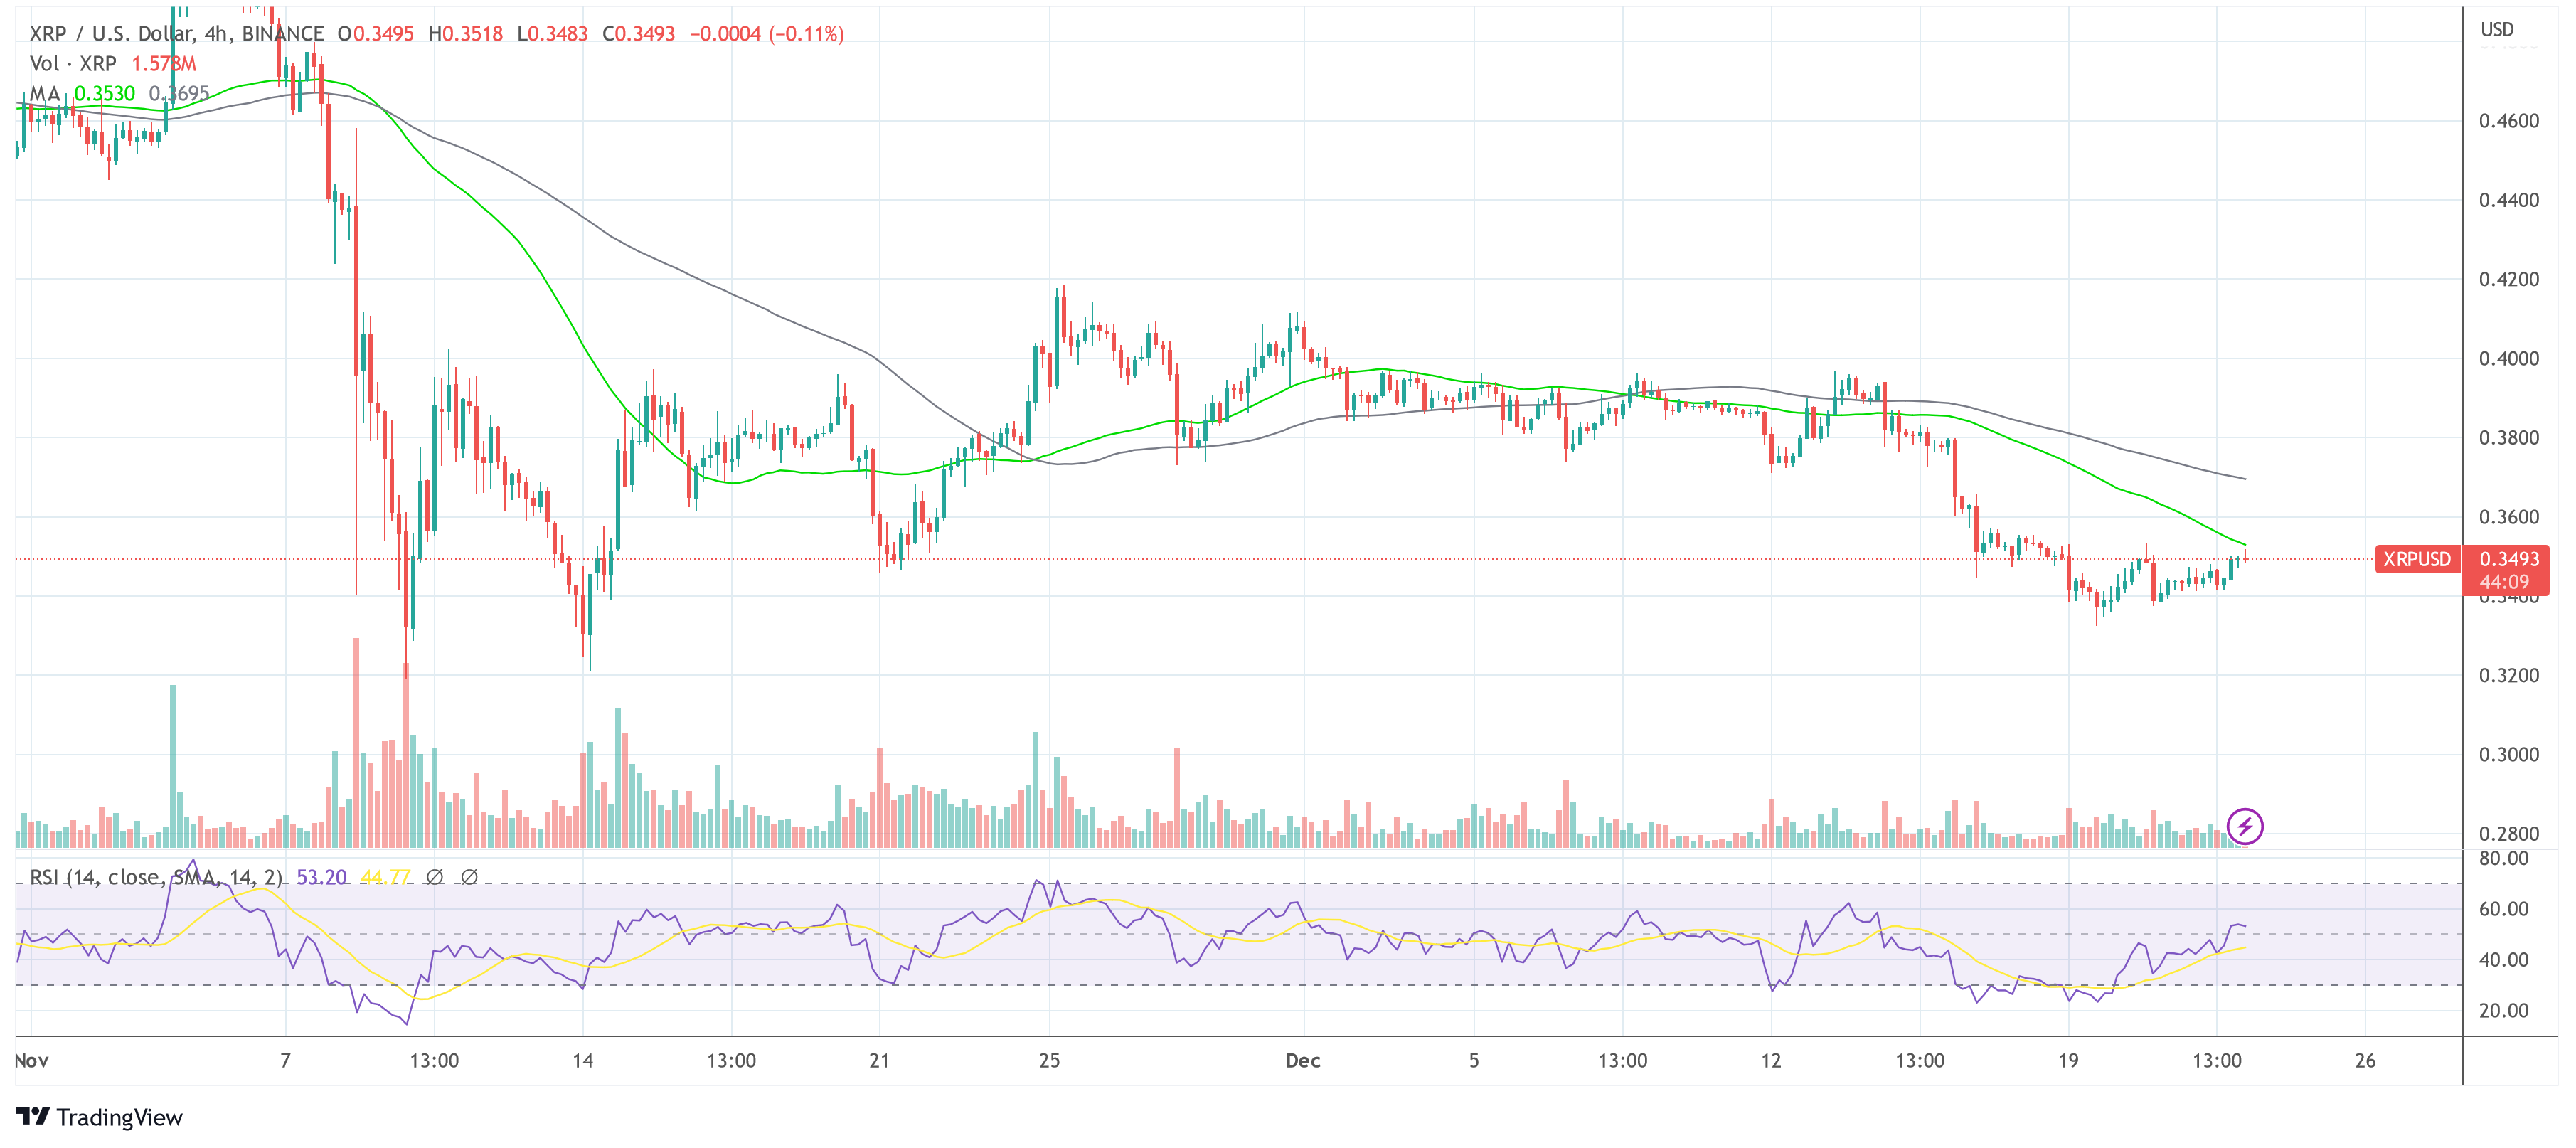Select the MA indicator legend label
The height and width of the screenshot is (1148, 2576).
pos(45,94)
